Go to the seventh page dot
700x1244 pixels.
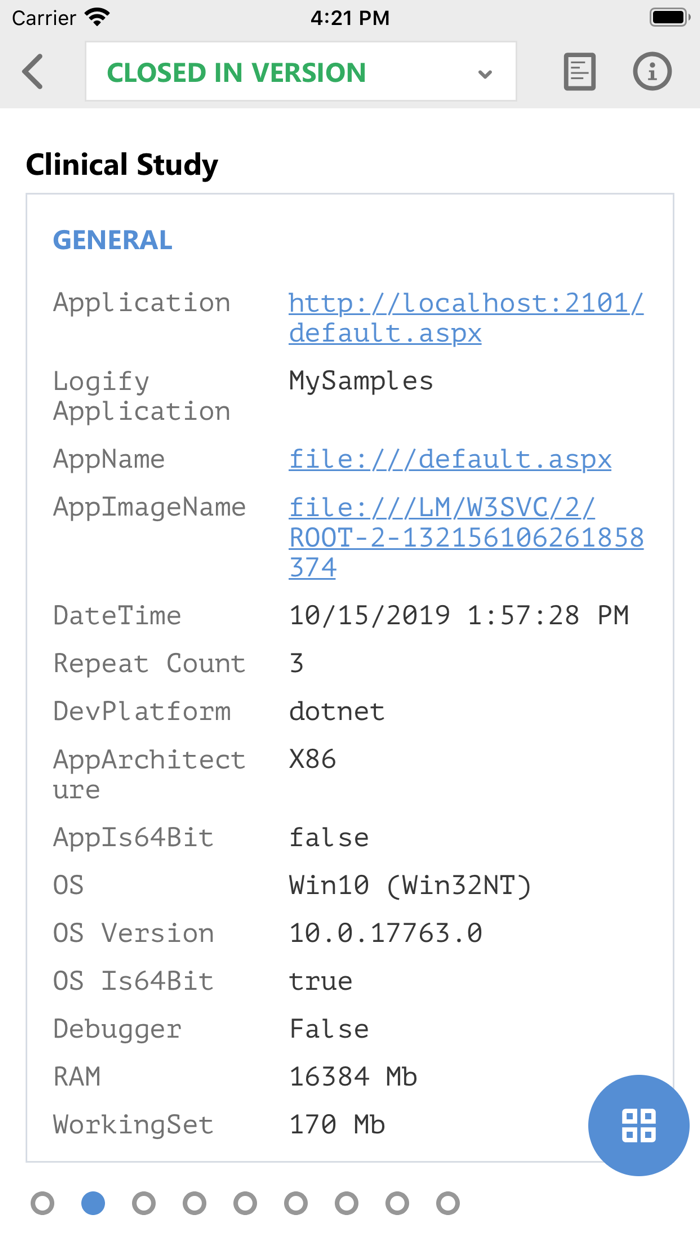(x=347, y=1202)
